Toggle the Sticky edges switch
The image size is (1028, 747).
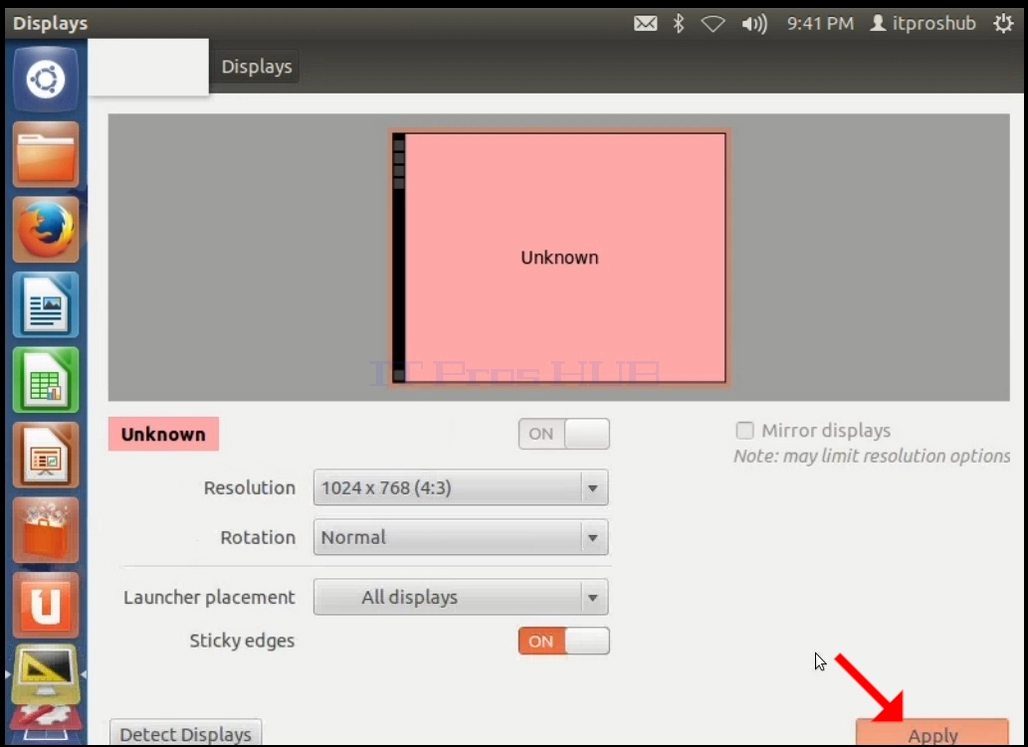564,641
